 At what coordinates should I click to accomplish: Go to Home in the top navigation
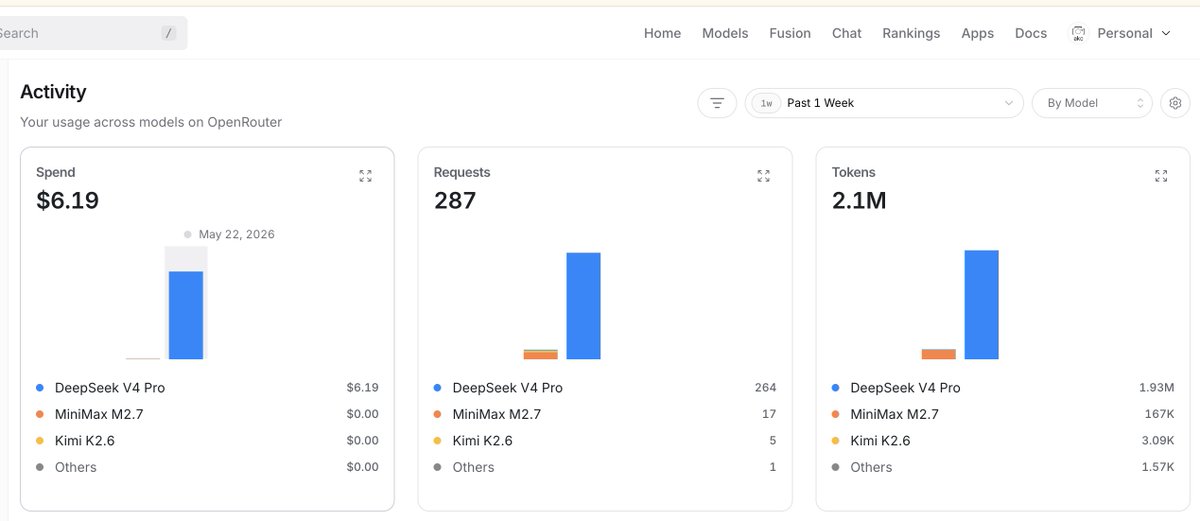tap(662, 33)
